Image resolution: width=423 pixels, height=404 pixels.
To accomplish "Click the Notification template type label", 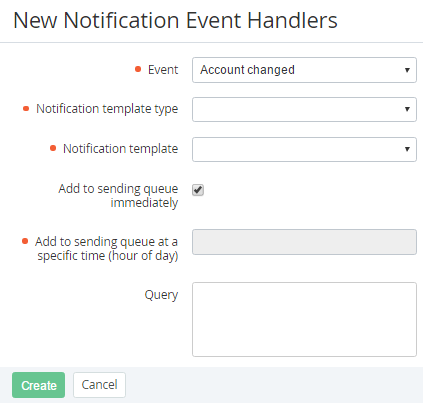I will 107,109.
